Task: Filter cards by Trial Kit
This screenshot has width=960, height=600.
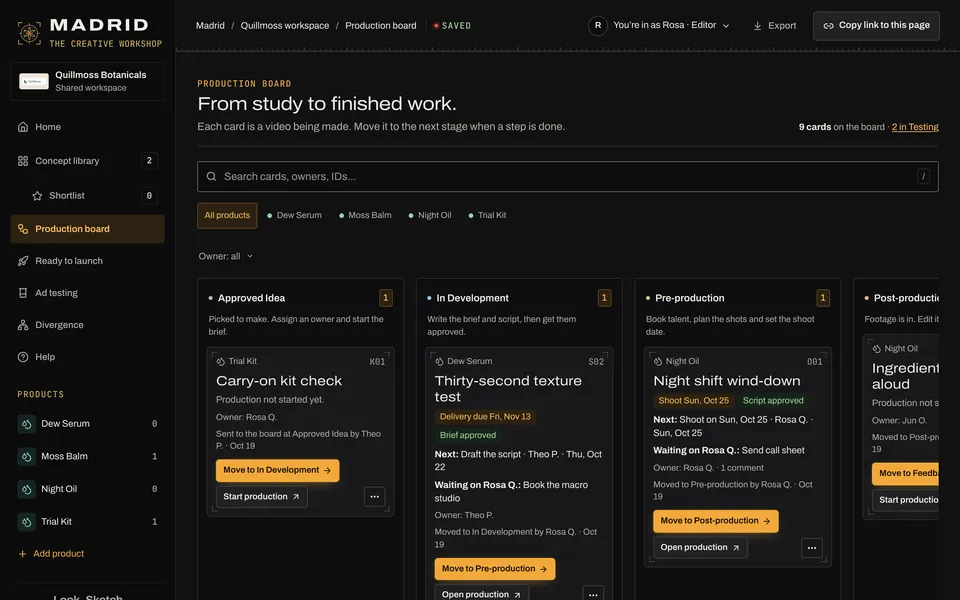Action: point(487,216)
